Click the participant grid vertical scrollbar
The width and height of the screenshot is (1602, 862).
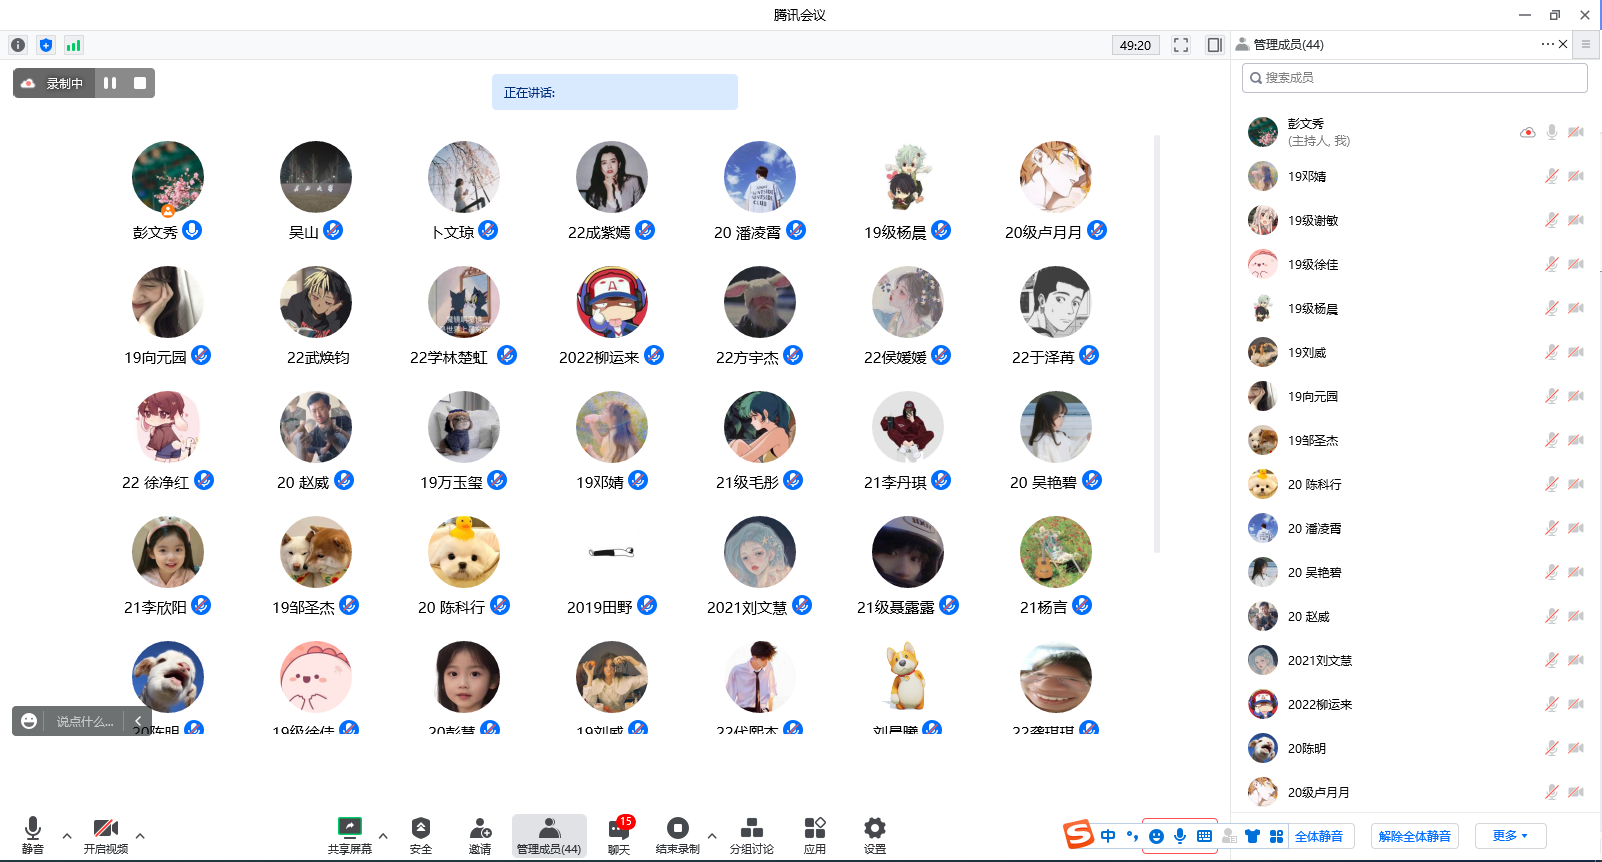(x=1157, y=340)
